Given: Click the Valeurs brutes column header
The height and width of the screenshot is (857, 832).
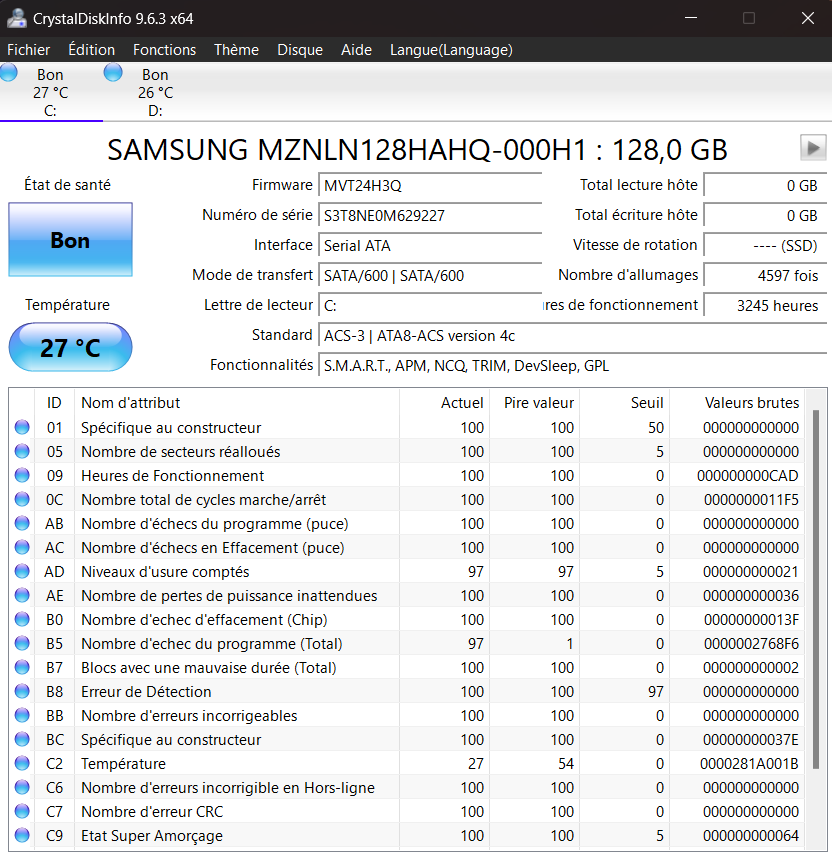Looking at the screenshot, I should (737, 403).
